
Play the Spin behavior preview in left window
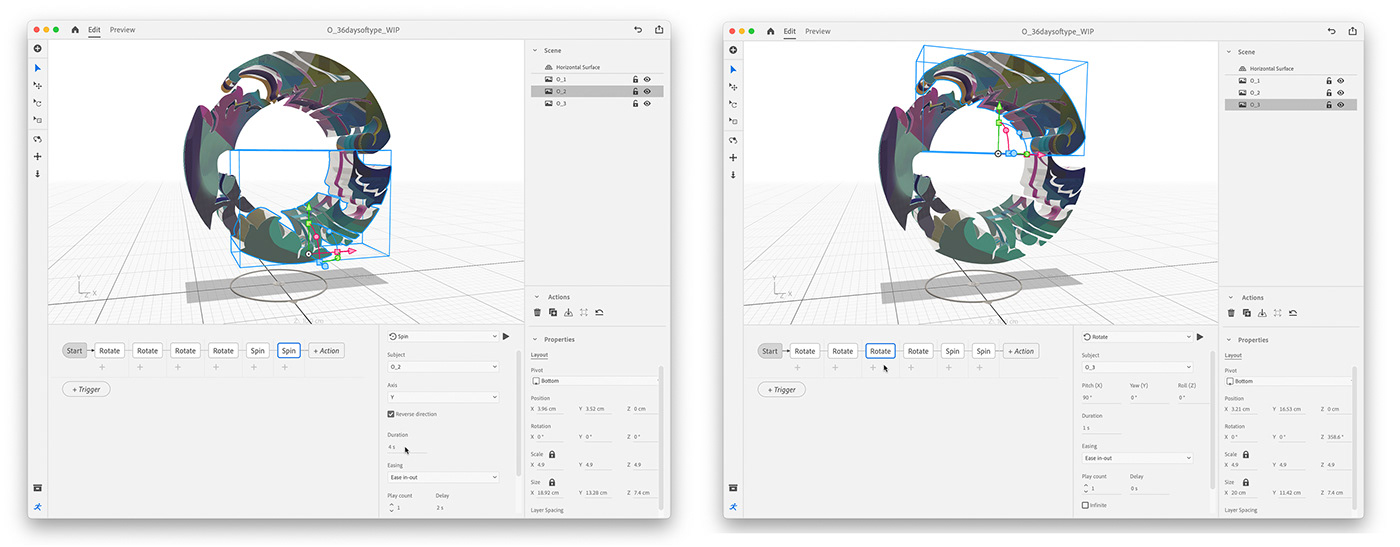506,337
